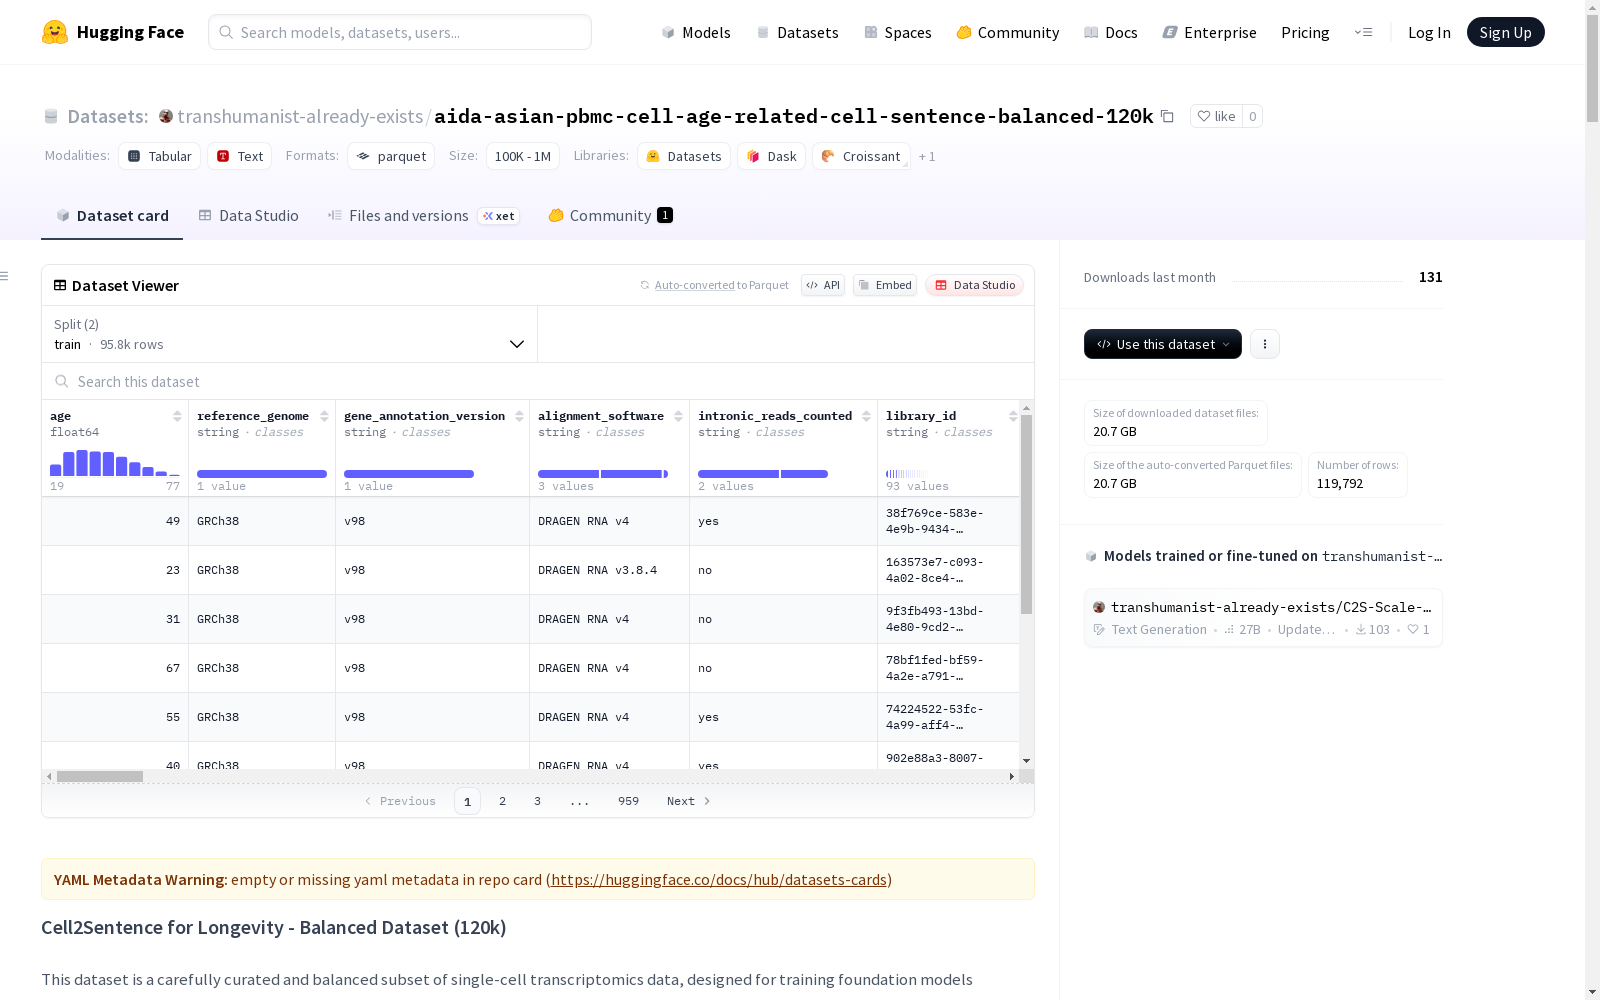Go to Datasets in top navigation
1600x1000 pixels.
[x=797, y=32]
